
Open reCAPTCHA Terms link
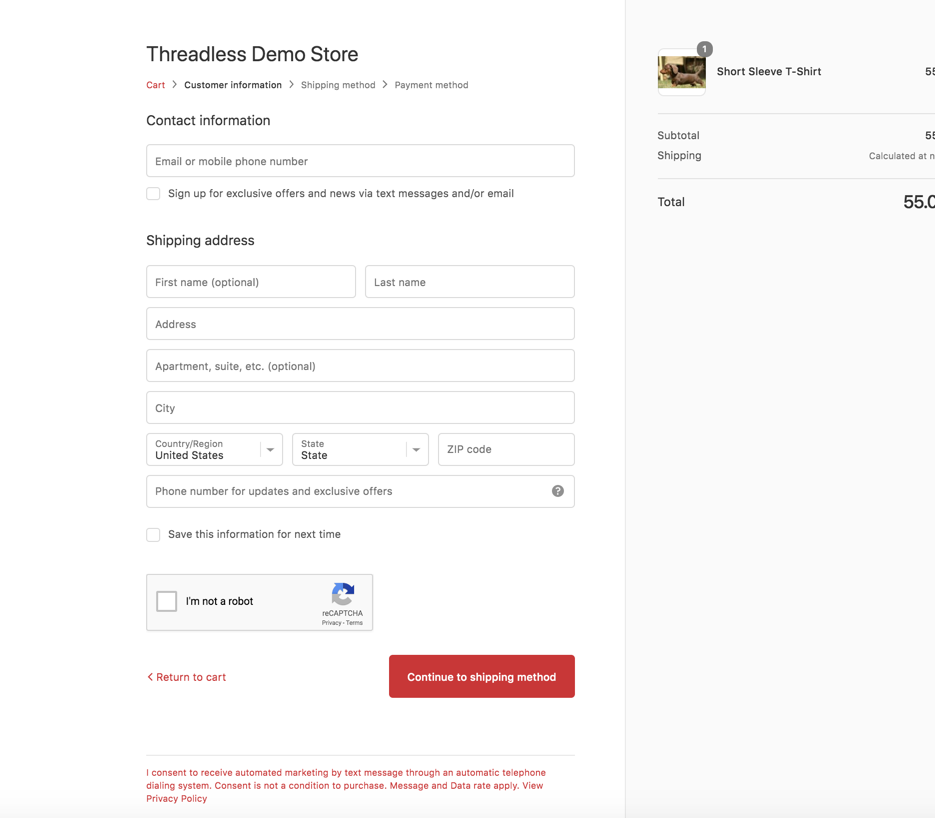354,622
